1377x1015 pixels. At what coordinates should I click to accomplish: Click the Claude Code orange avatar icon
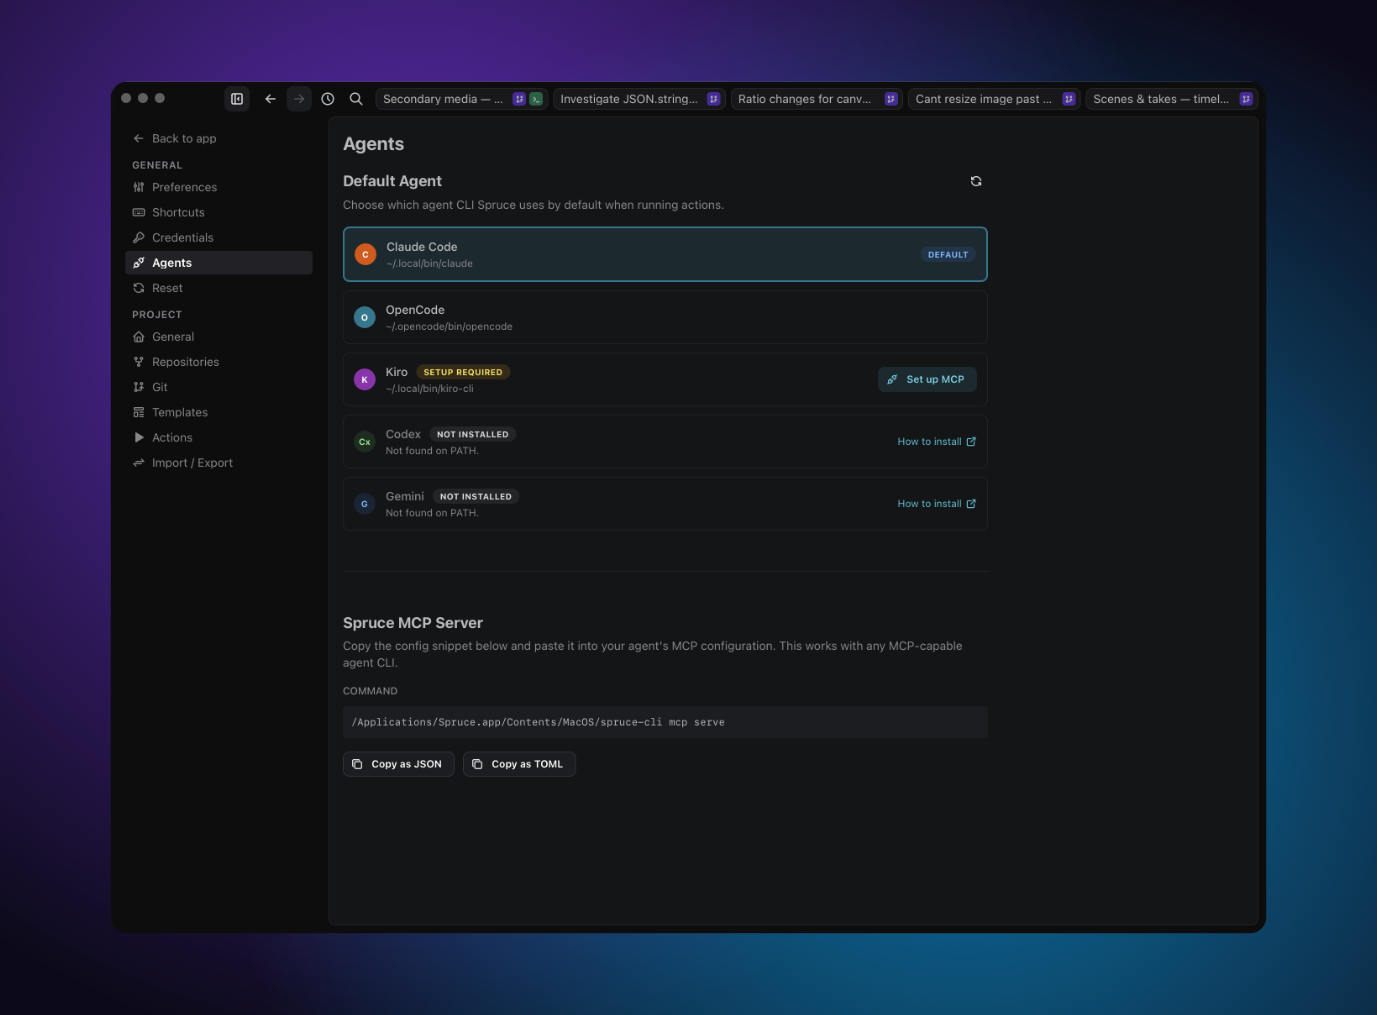(365, 254)
